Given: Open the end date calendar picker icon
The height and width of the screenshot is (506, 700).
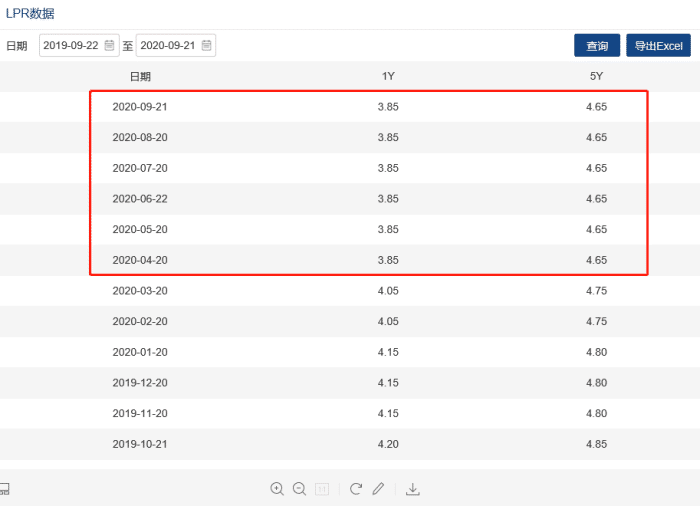Looking at the screenshot, I should pos(206,46).
